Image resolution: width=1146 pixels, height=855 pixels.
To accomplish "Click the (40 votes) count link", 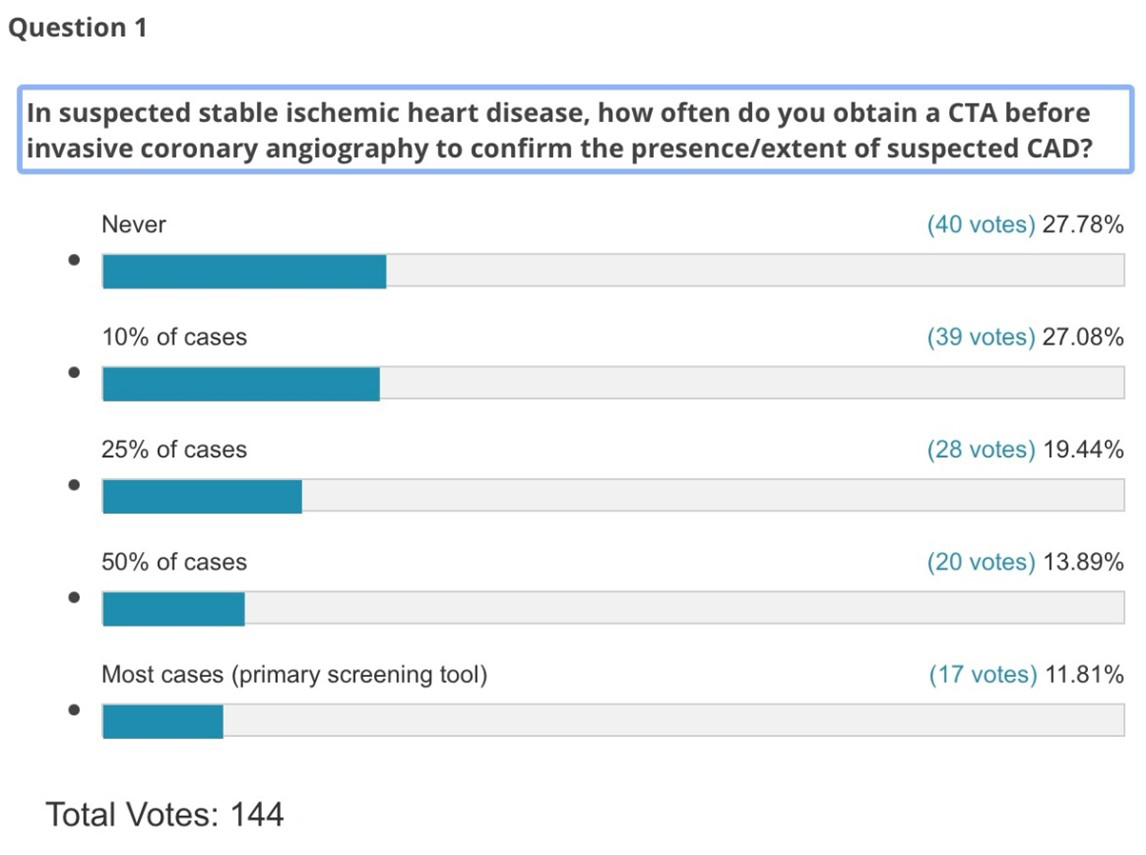I will pyautogui.click(x=980, y=225).
